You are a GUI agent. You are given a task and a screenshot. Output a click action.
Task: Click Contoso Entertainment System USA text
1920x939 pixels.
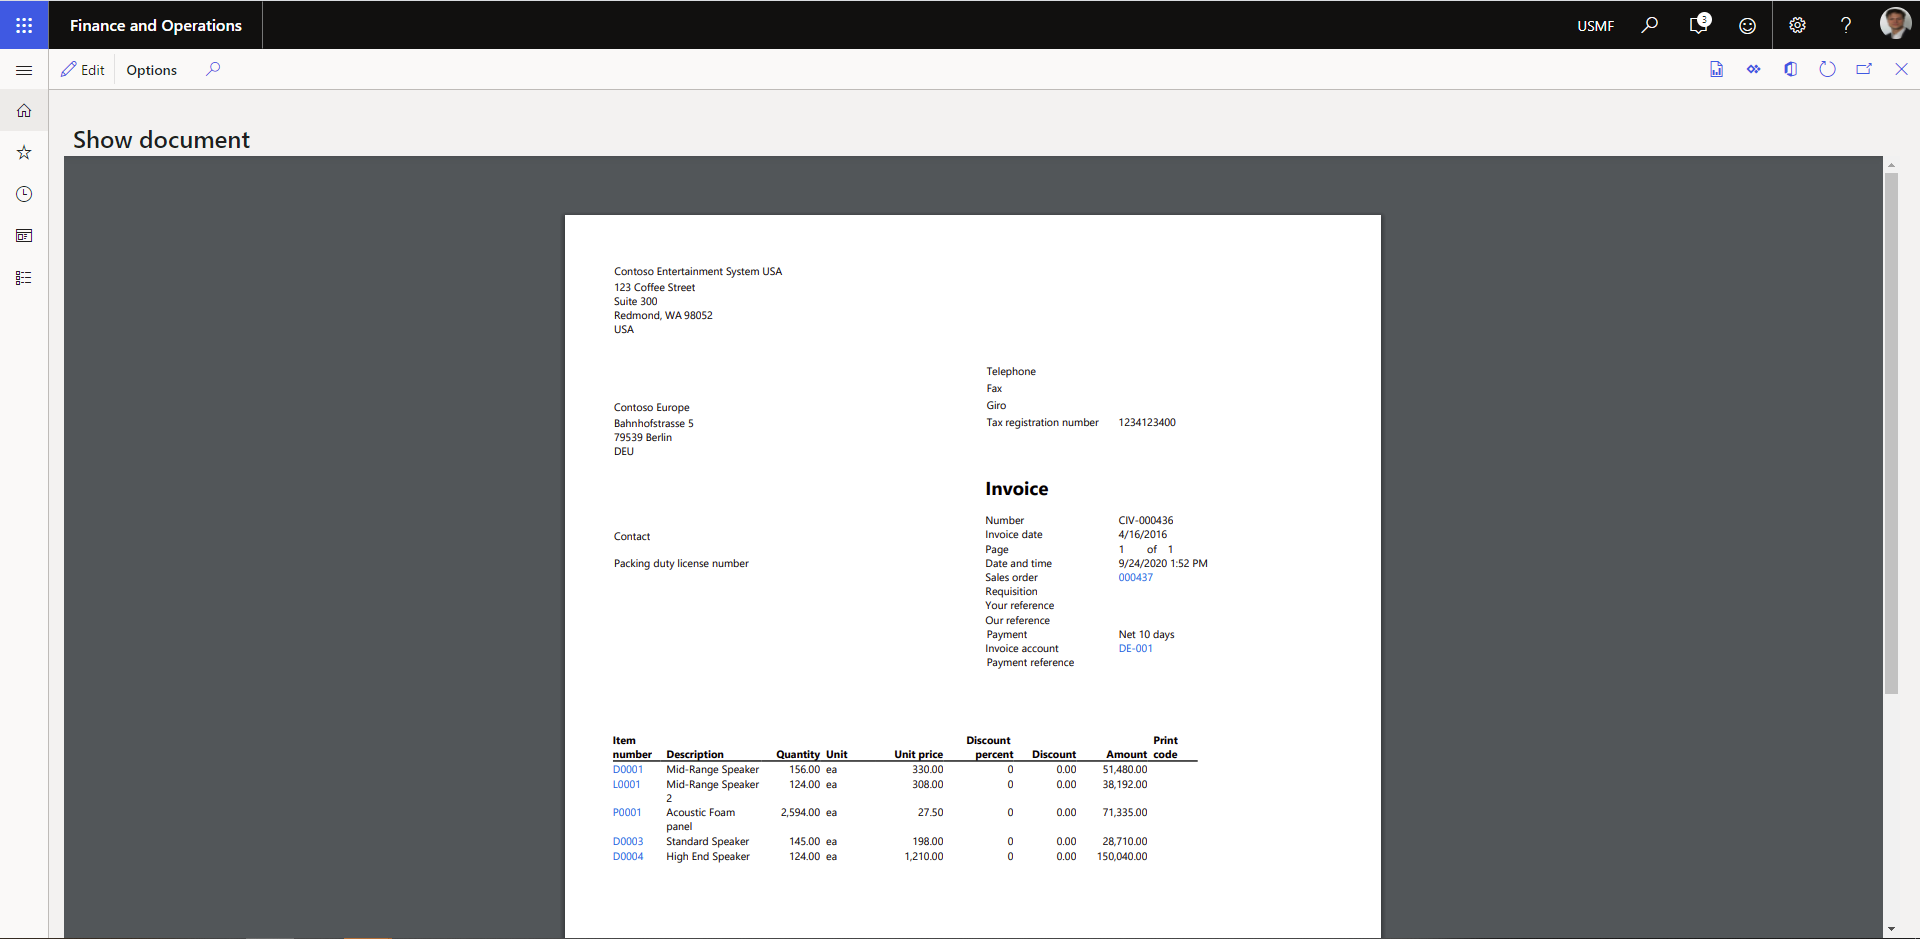(698, 272)
